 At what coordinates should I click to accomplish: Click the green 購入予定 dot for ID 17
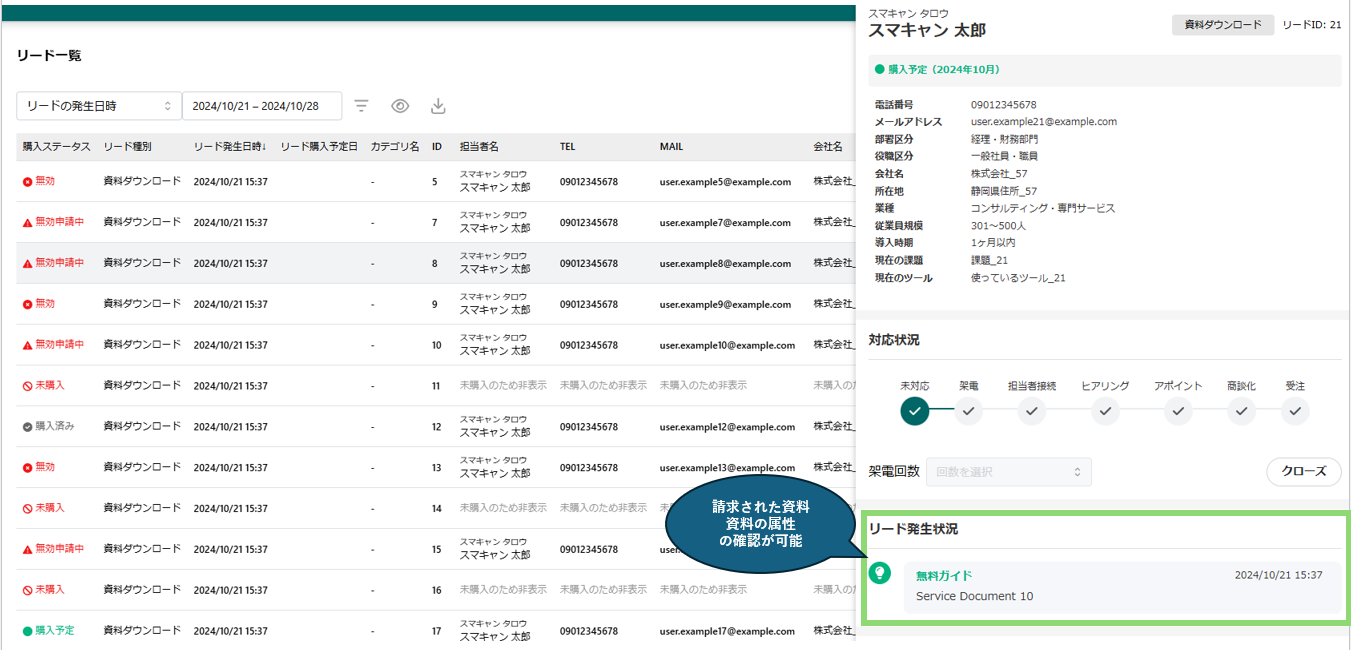click(x=28, y=631)
